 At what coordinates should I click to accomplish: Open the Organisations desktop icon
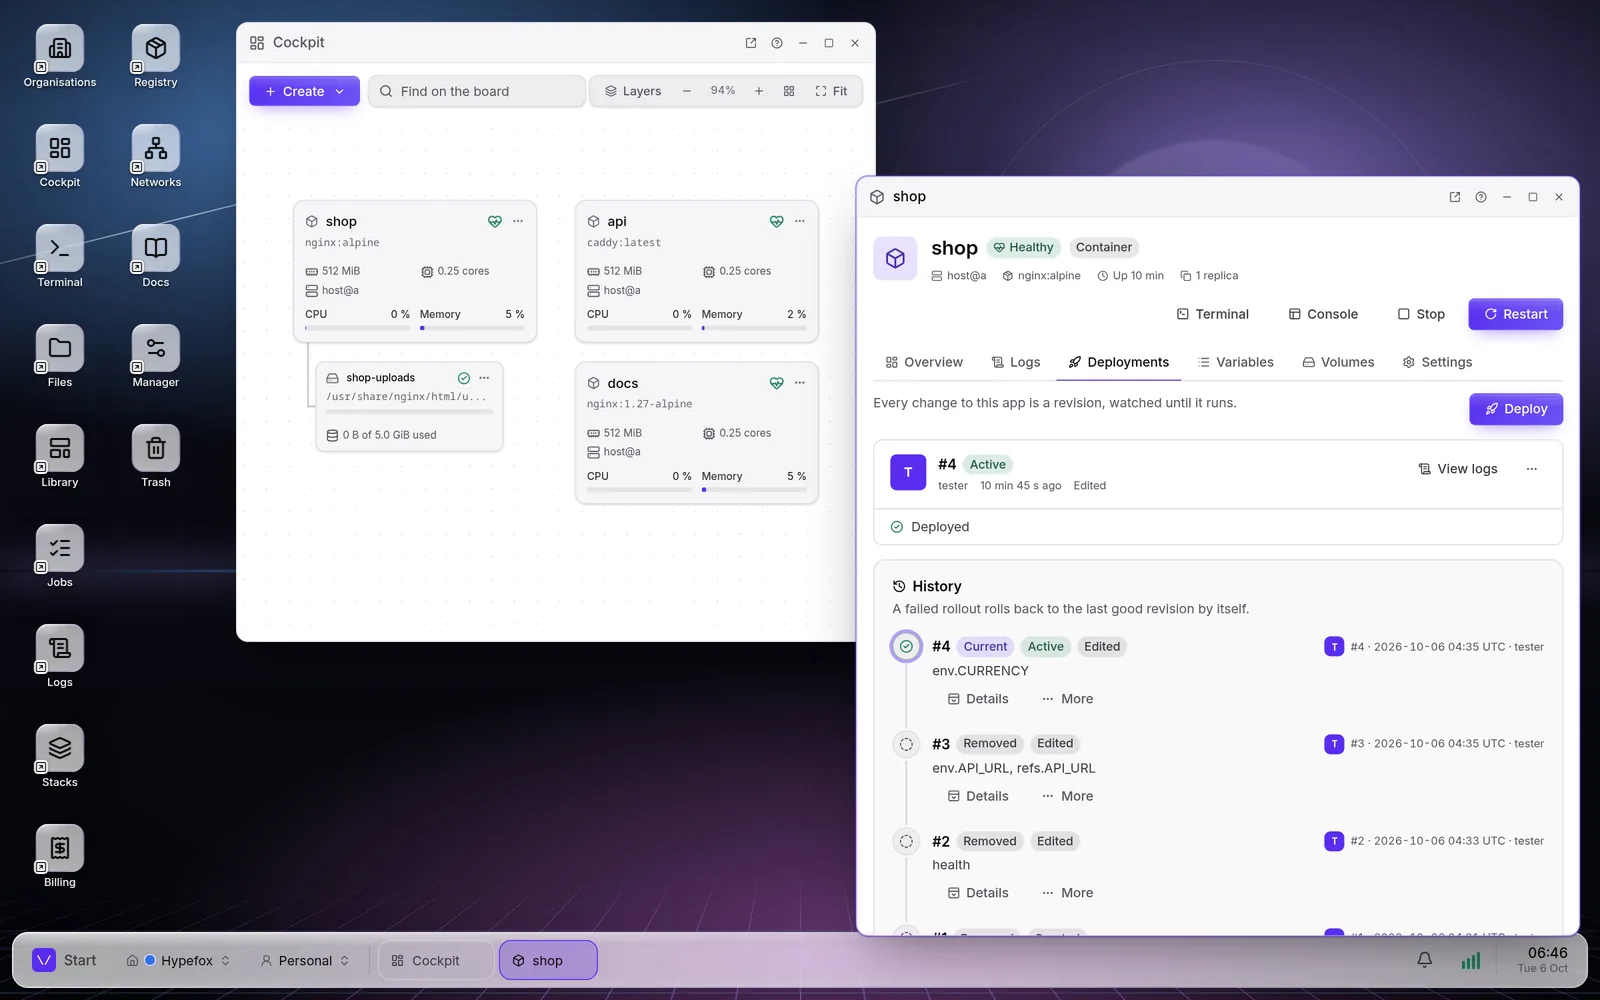point(60,57)
